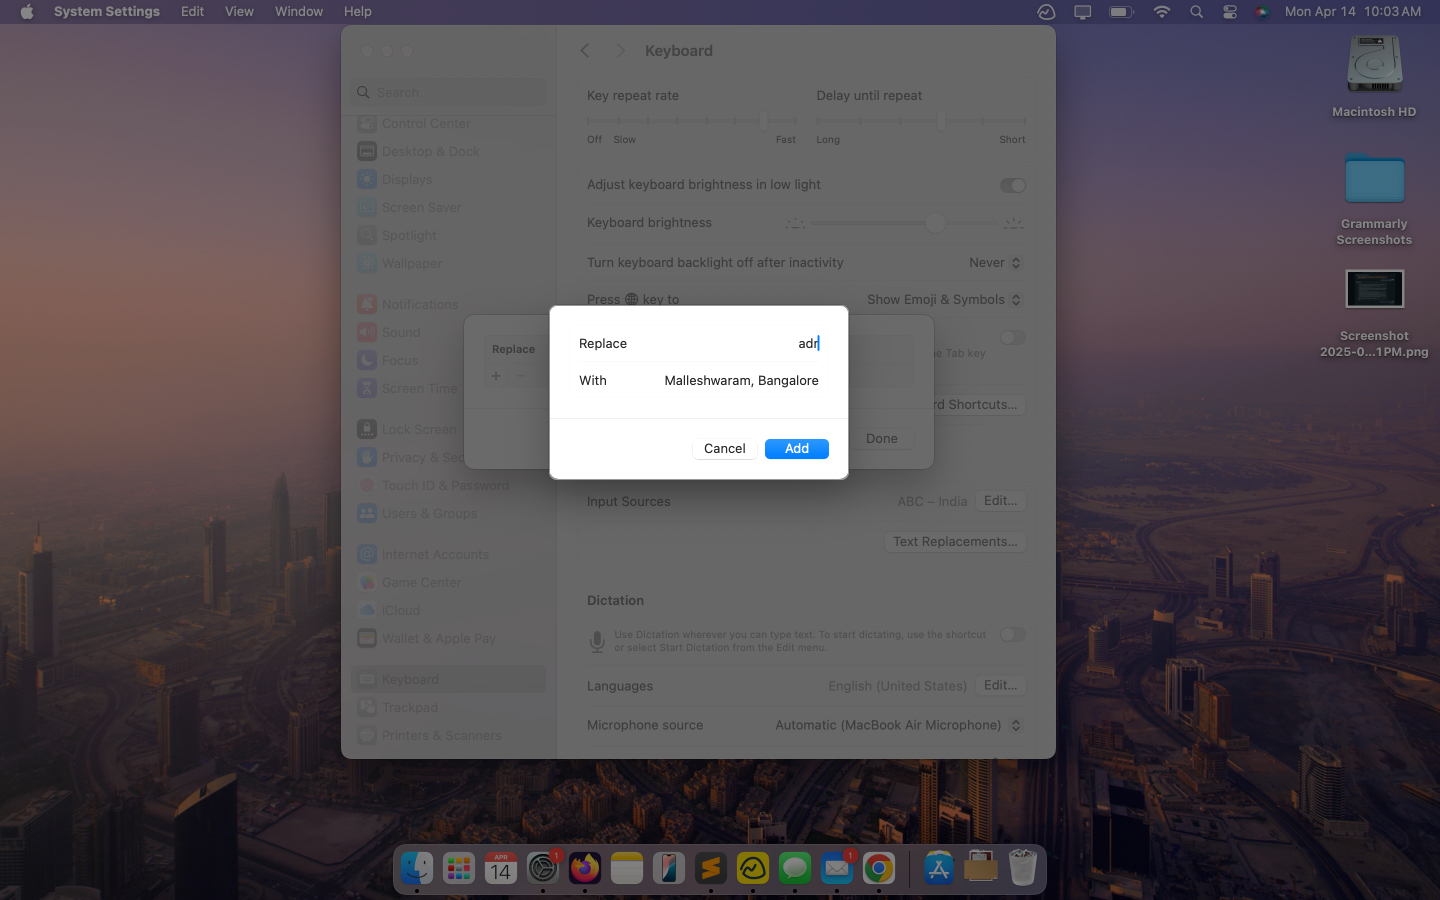
Task: Enable the Dictation toggle
Action: click(1012, 634)
